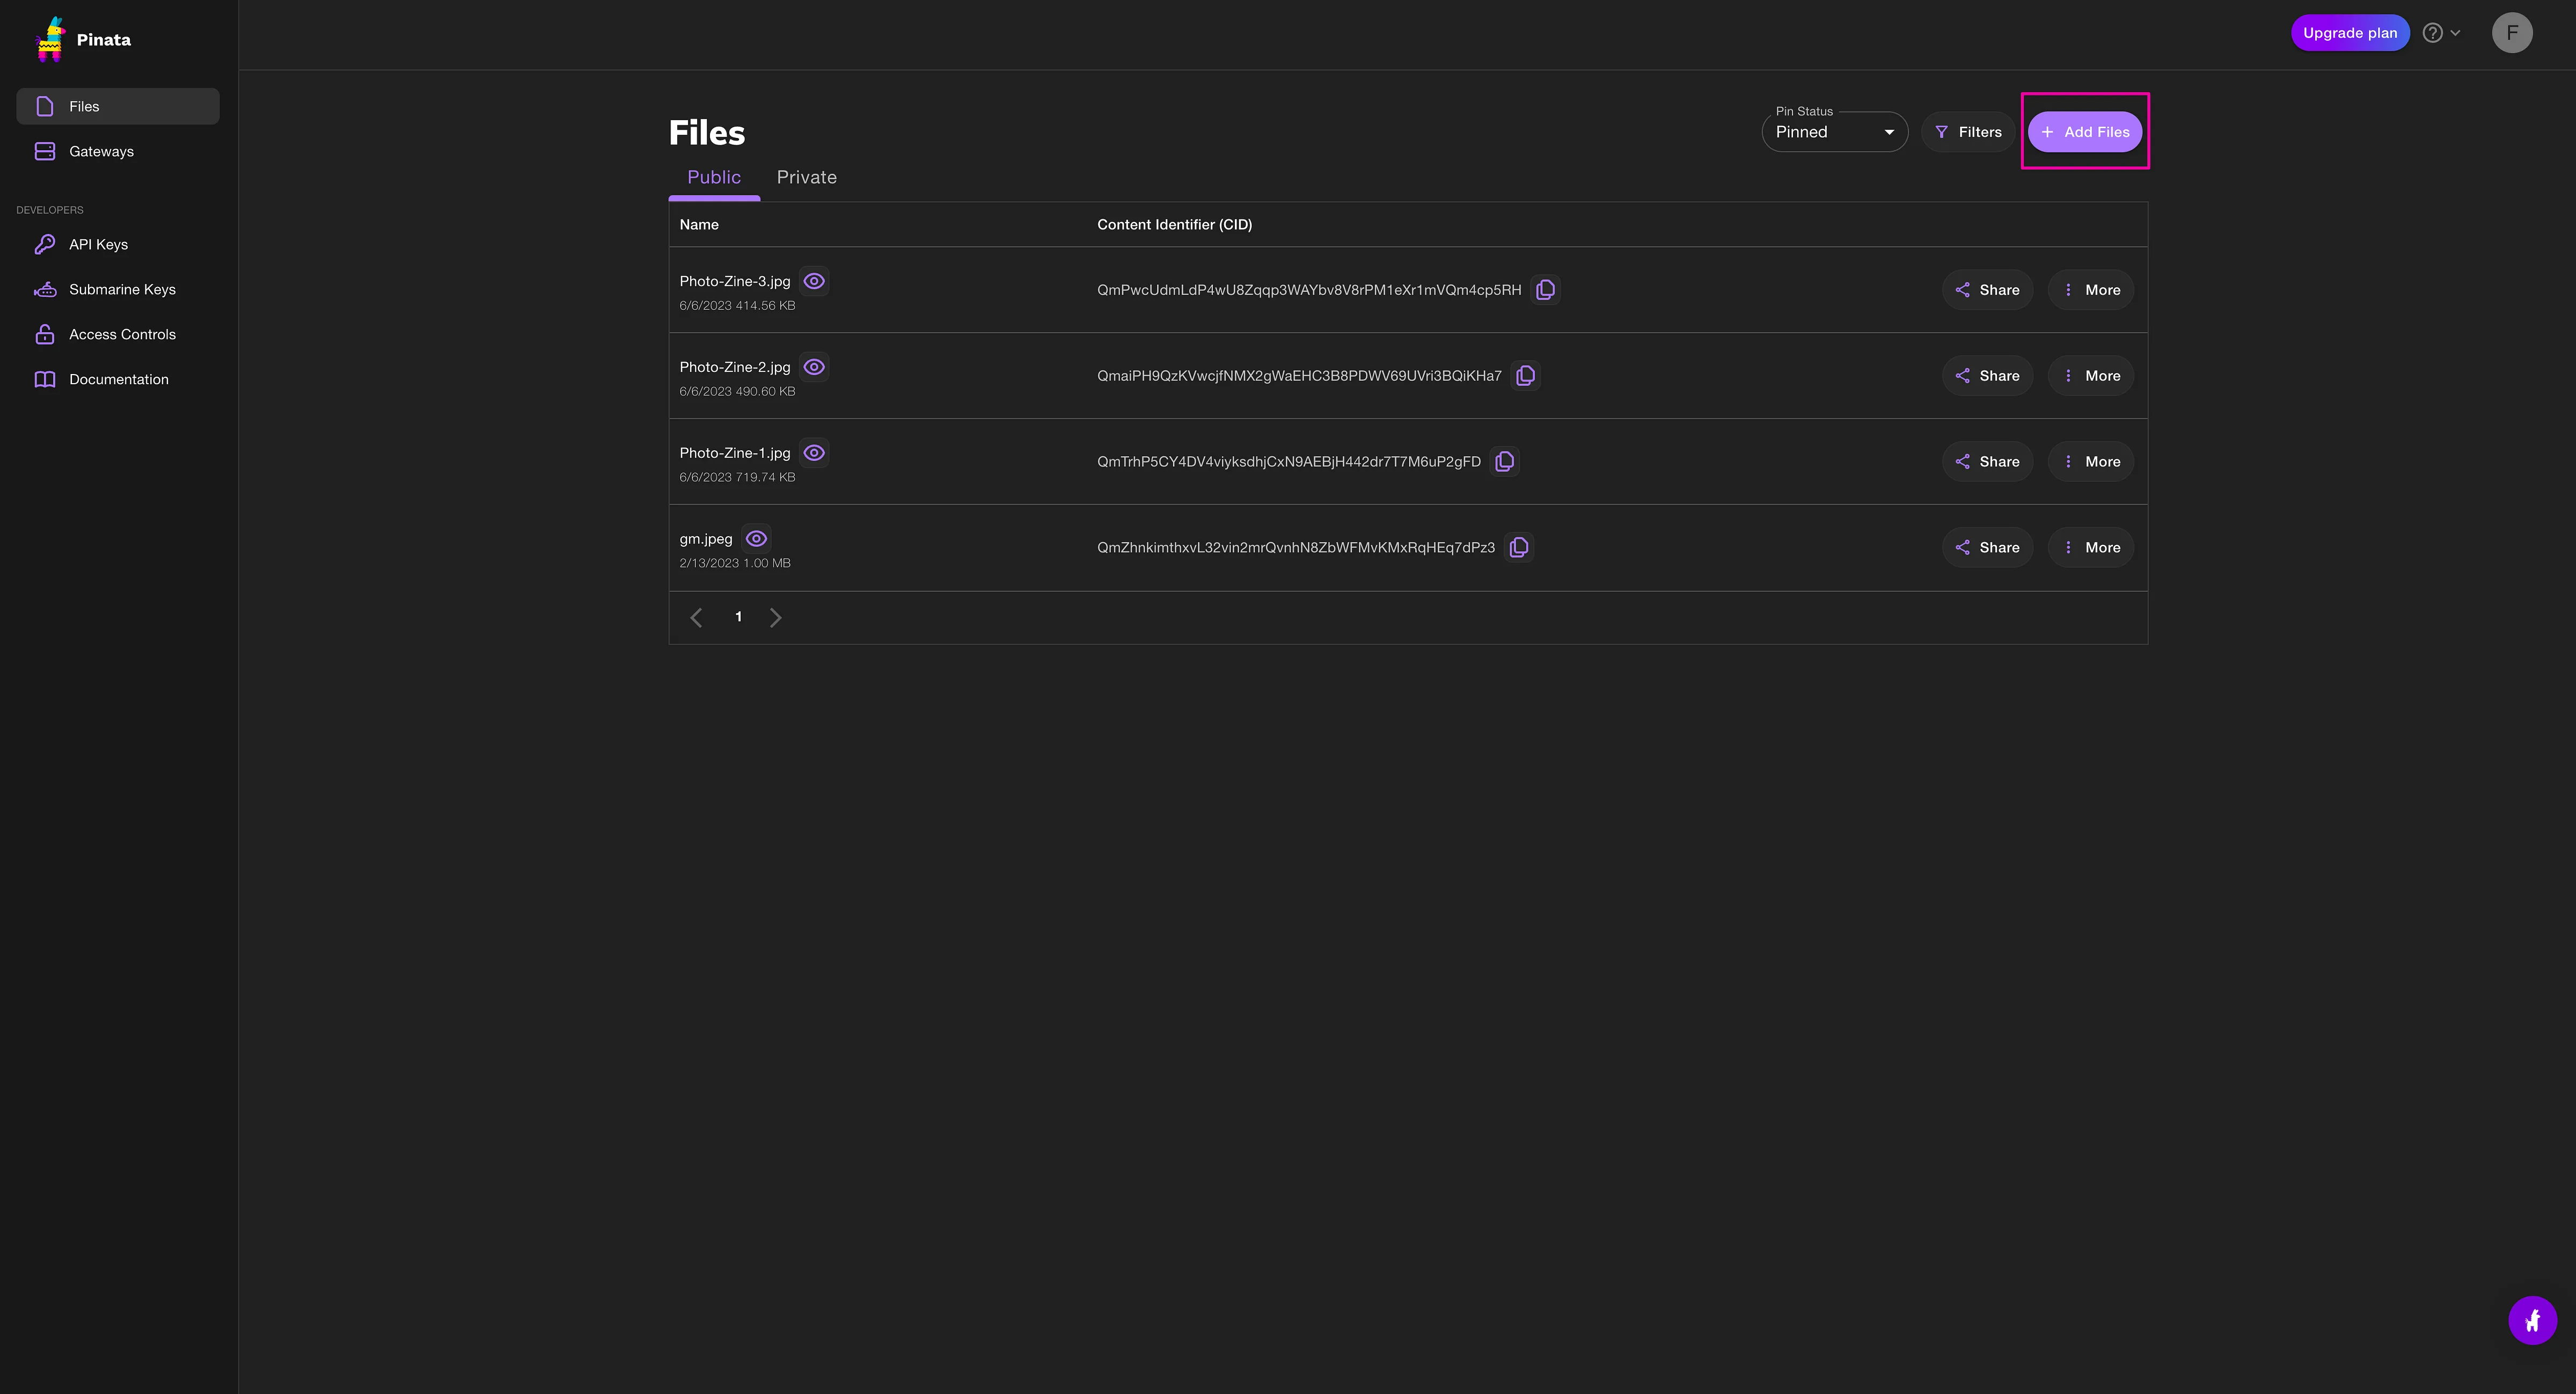This screenshot has width=2576, height=1394.
Task: Open More menu for Photo-Zine-2.jpg
Action: tap(2090, 376)
